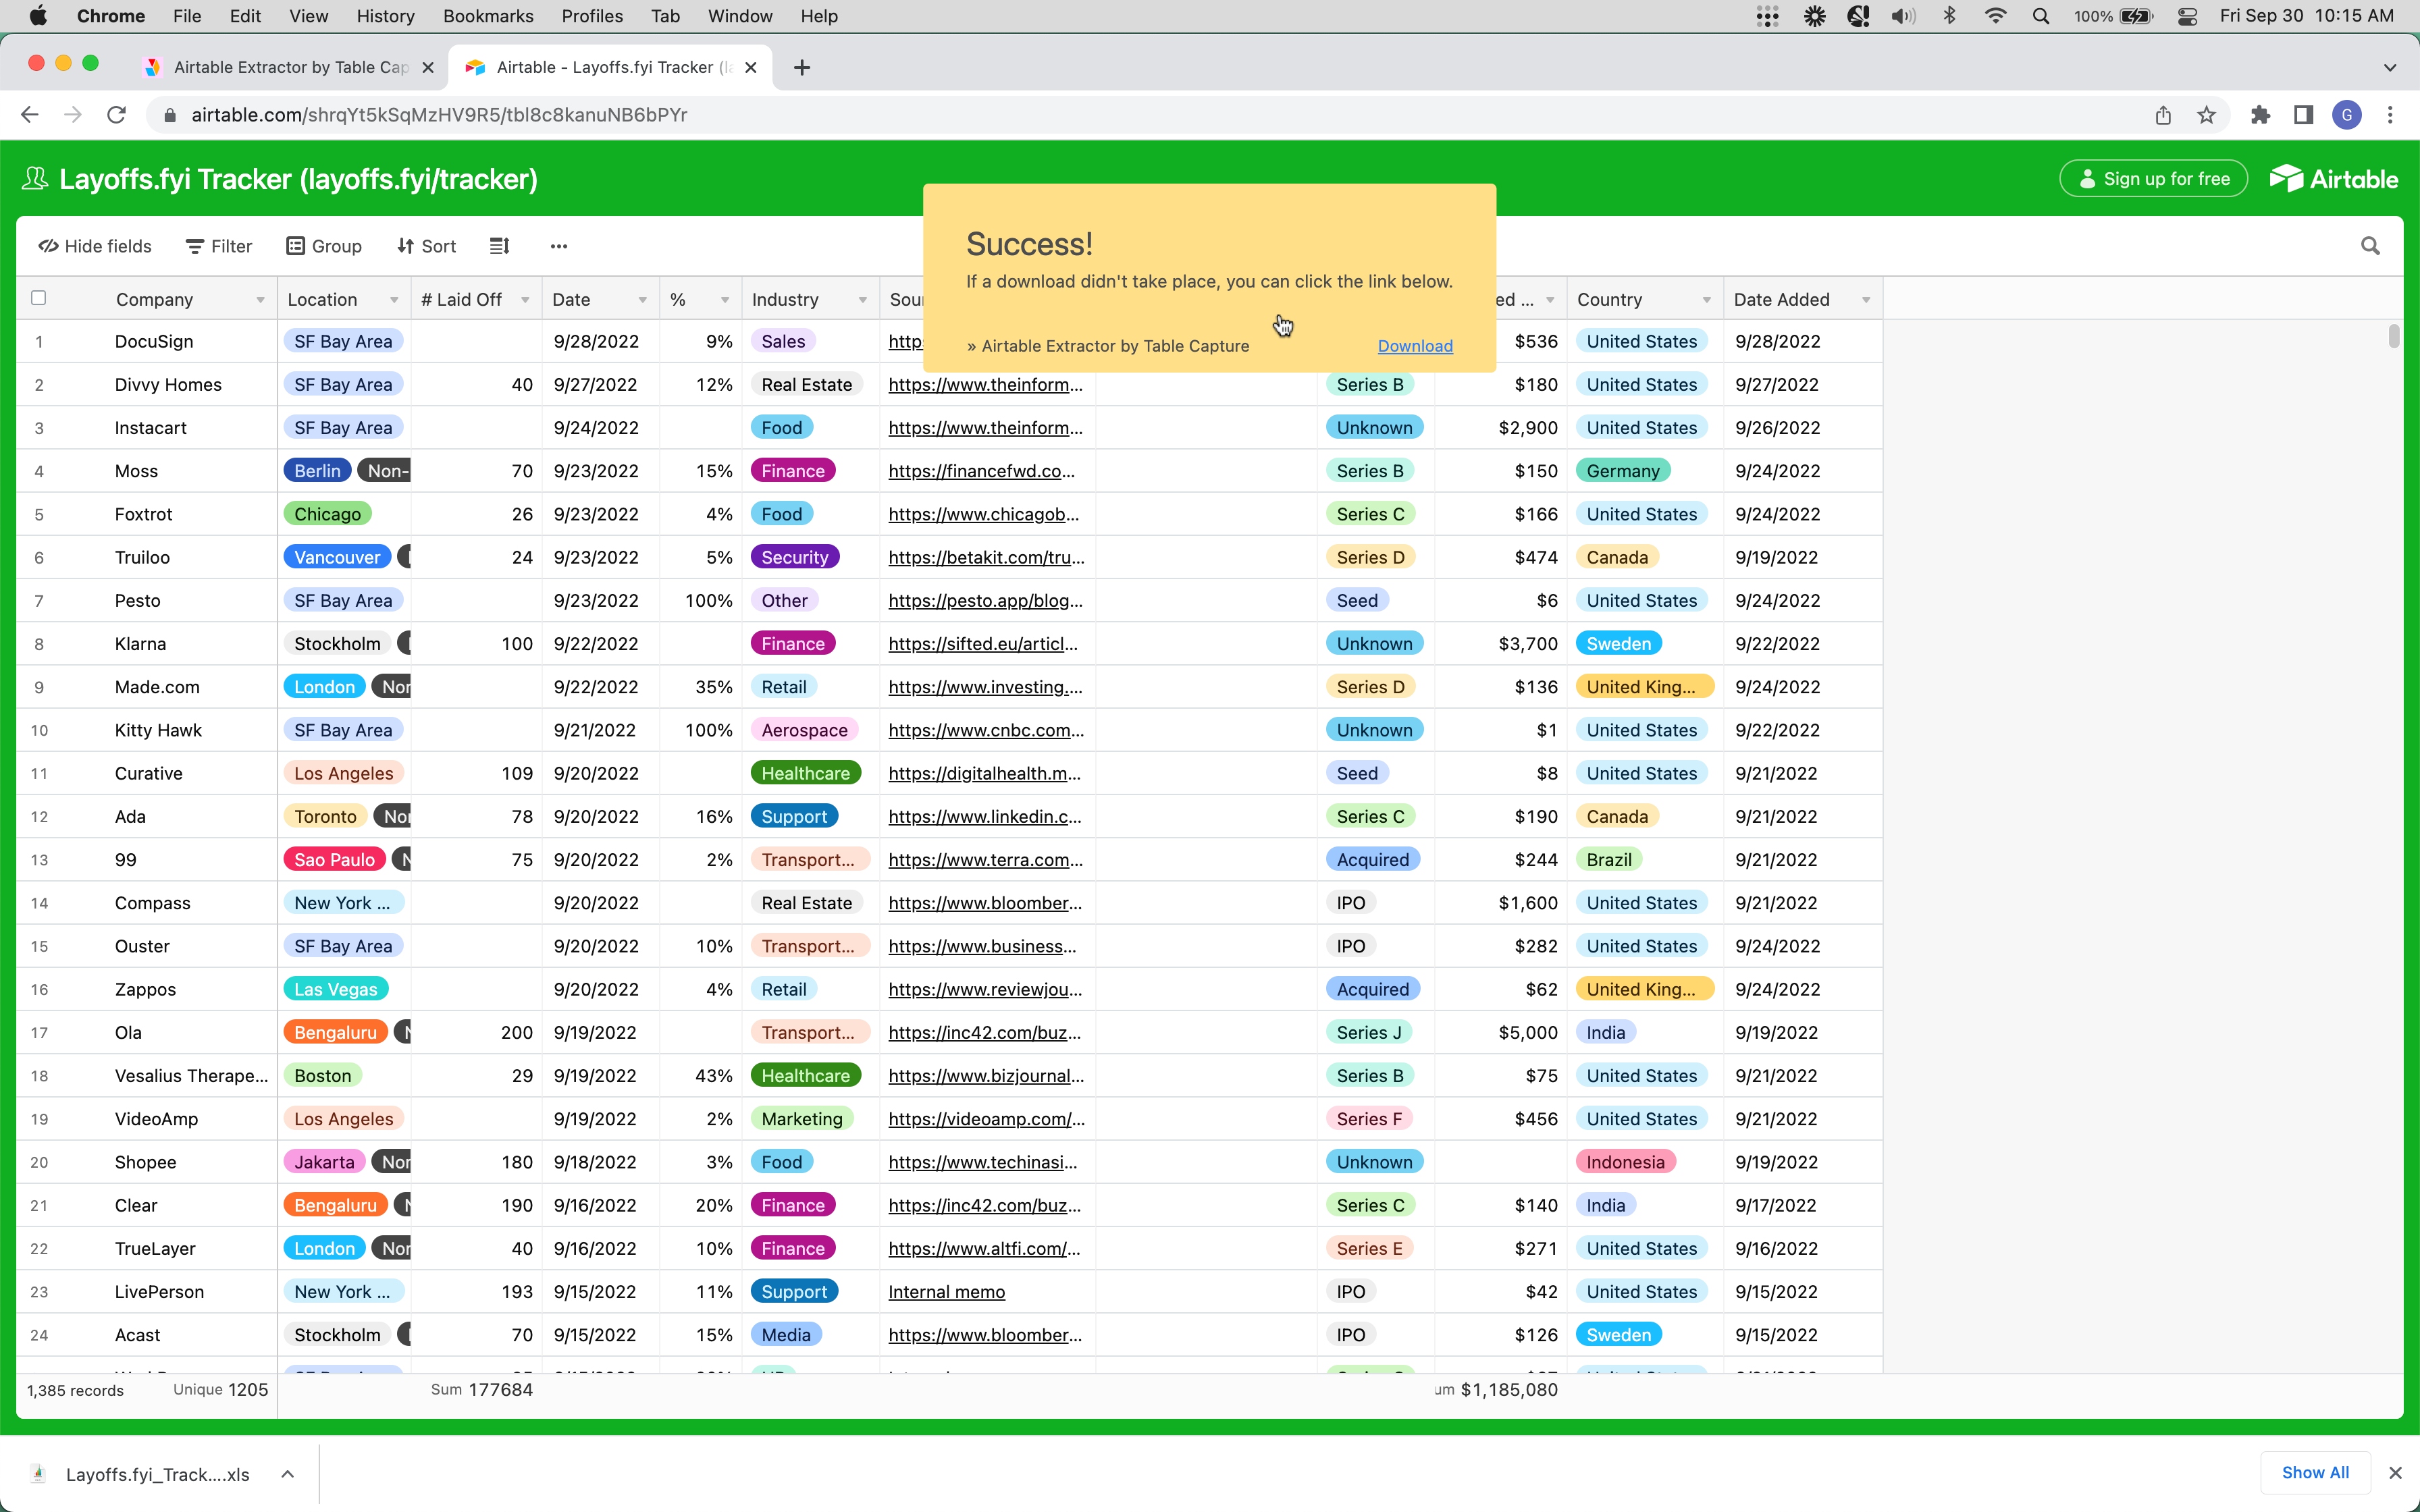The image size is (2420, 1512).
Task: Expand the Date Added column dropdown arrow
Action: [1866, 300]
